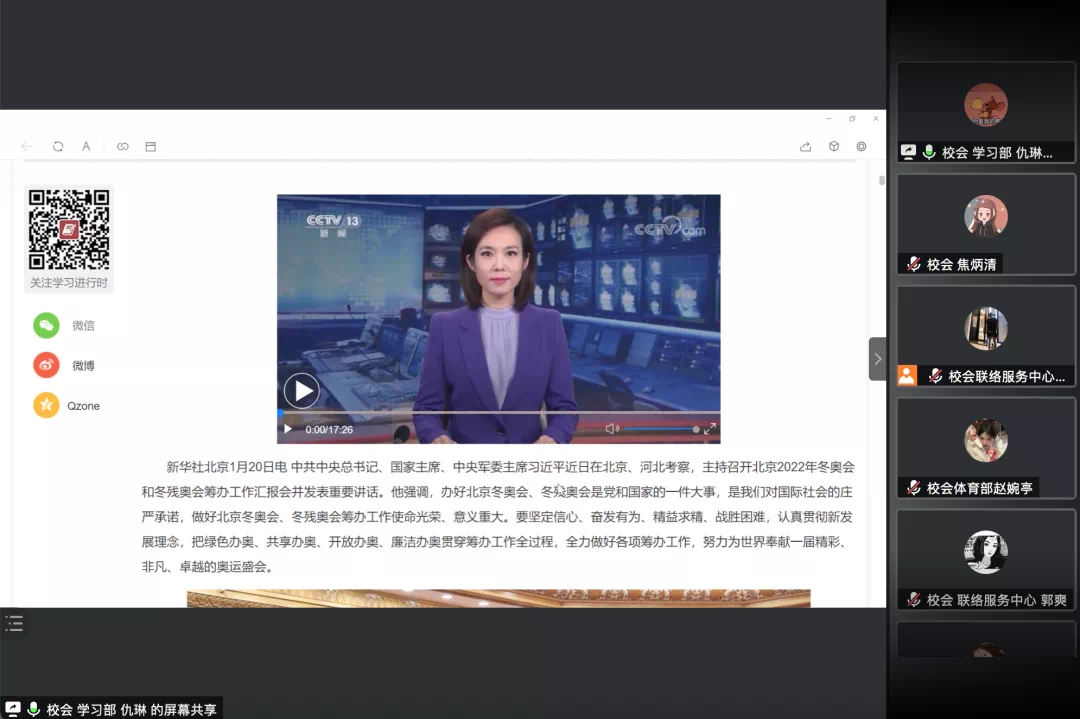Click the share icon at top right
Viewport: 1080px width, 719px height.
pyautogui.click(x=806, y=146)
